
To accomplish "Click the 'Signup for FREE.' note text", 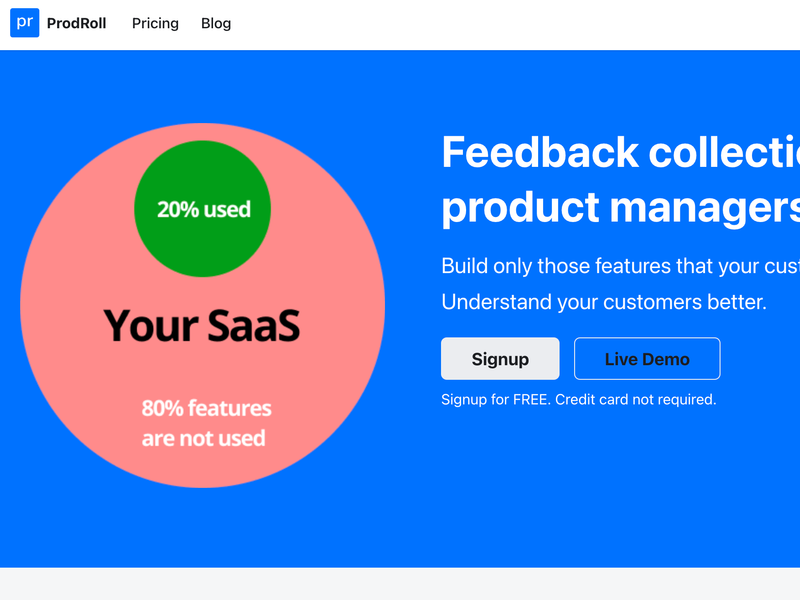I will click(x=496, y=400).
